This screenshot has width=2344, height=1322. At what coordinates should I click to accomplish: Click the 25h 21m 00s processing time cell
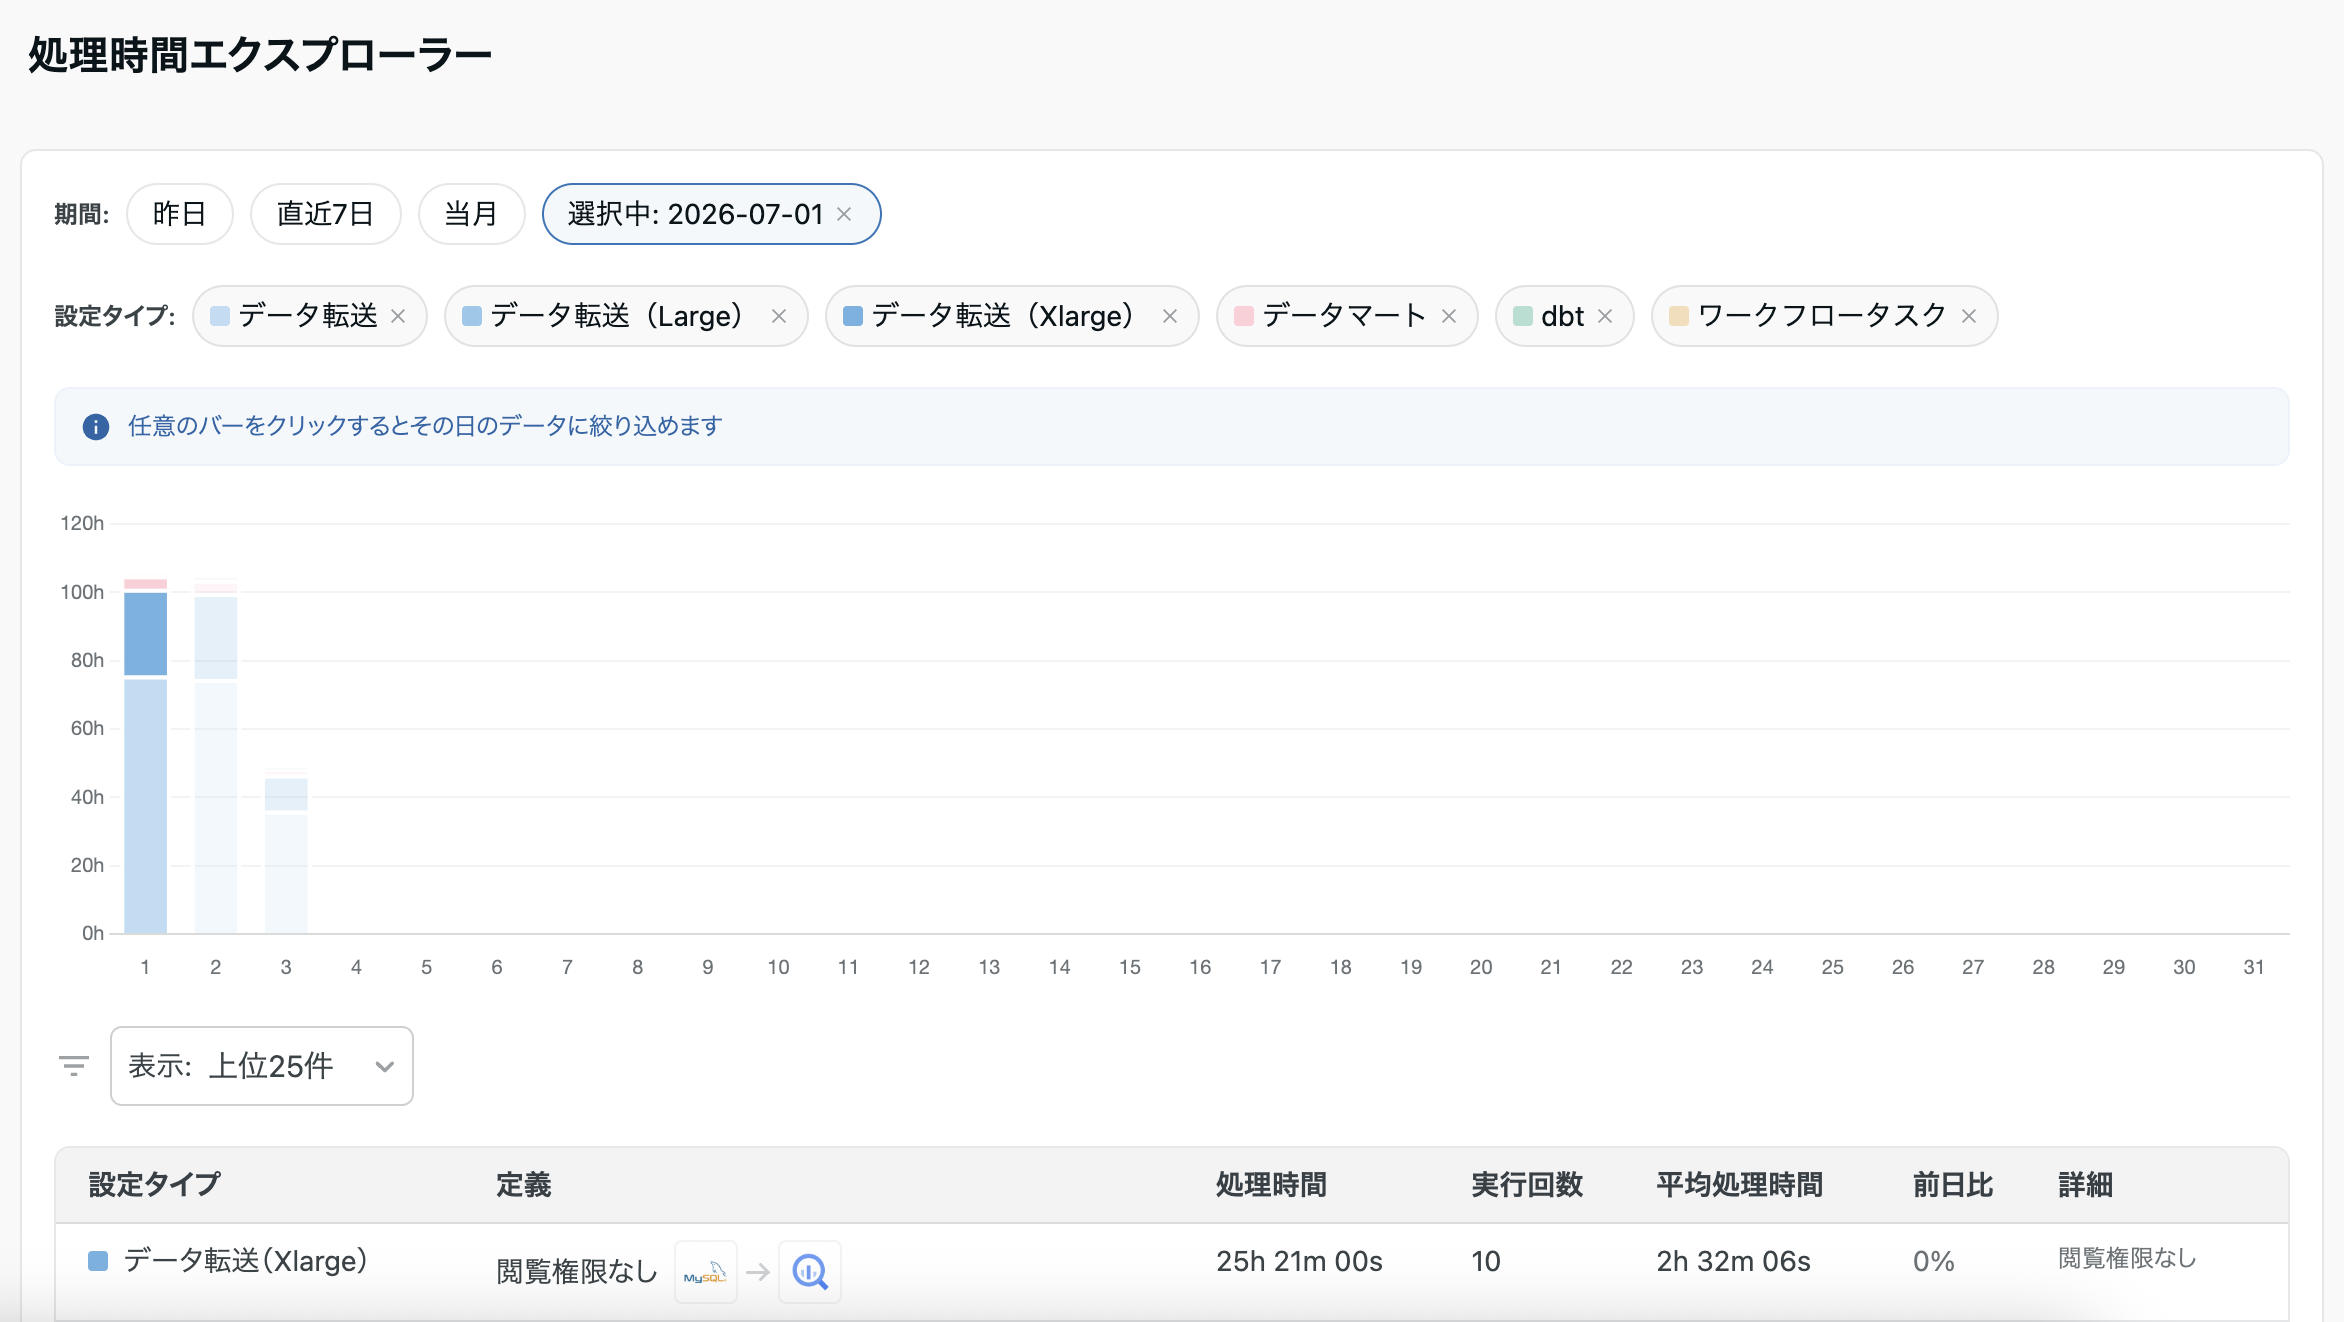click(1299, 1261)
